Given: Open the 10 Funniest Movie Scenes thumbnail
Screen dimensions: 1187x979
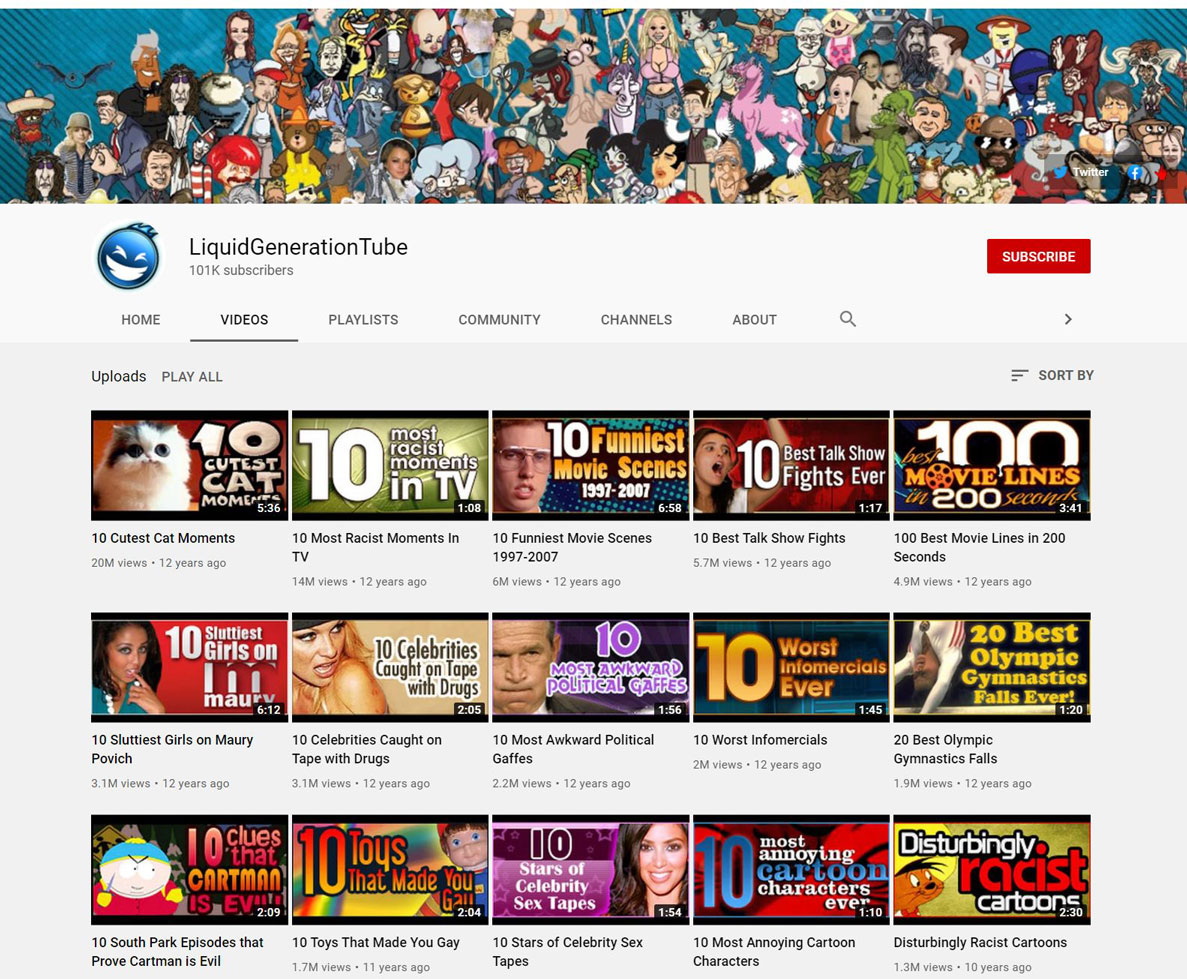Looking at the screenshot, I should pos(590,466).
